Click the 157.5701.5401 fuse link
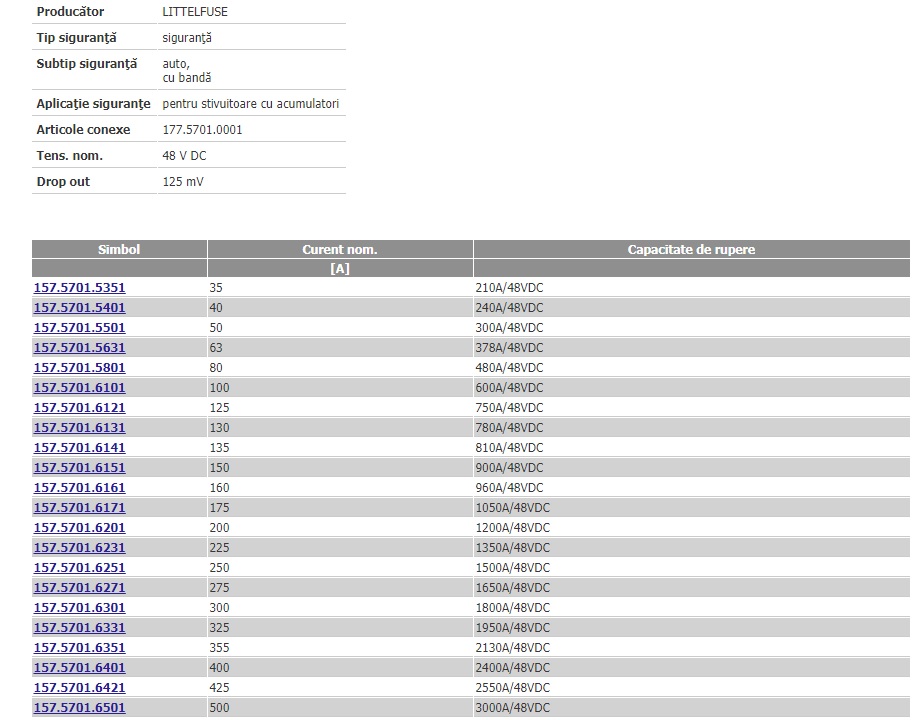 80,308
